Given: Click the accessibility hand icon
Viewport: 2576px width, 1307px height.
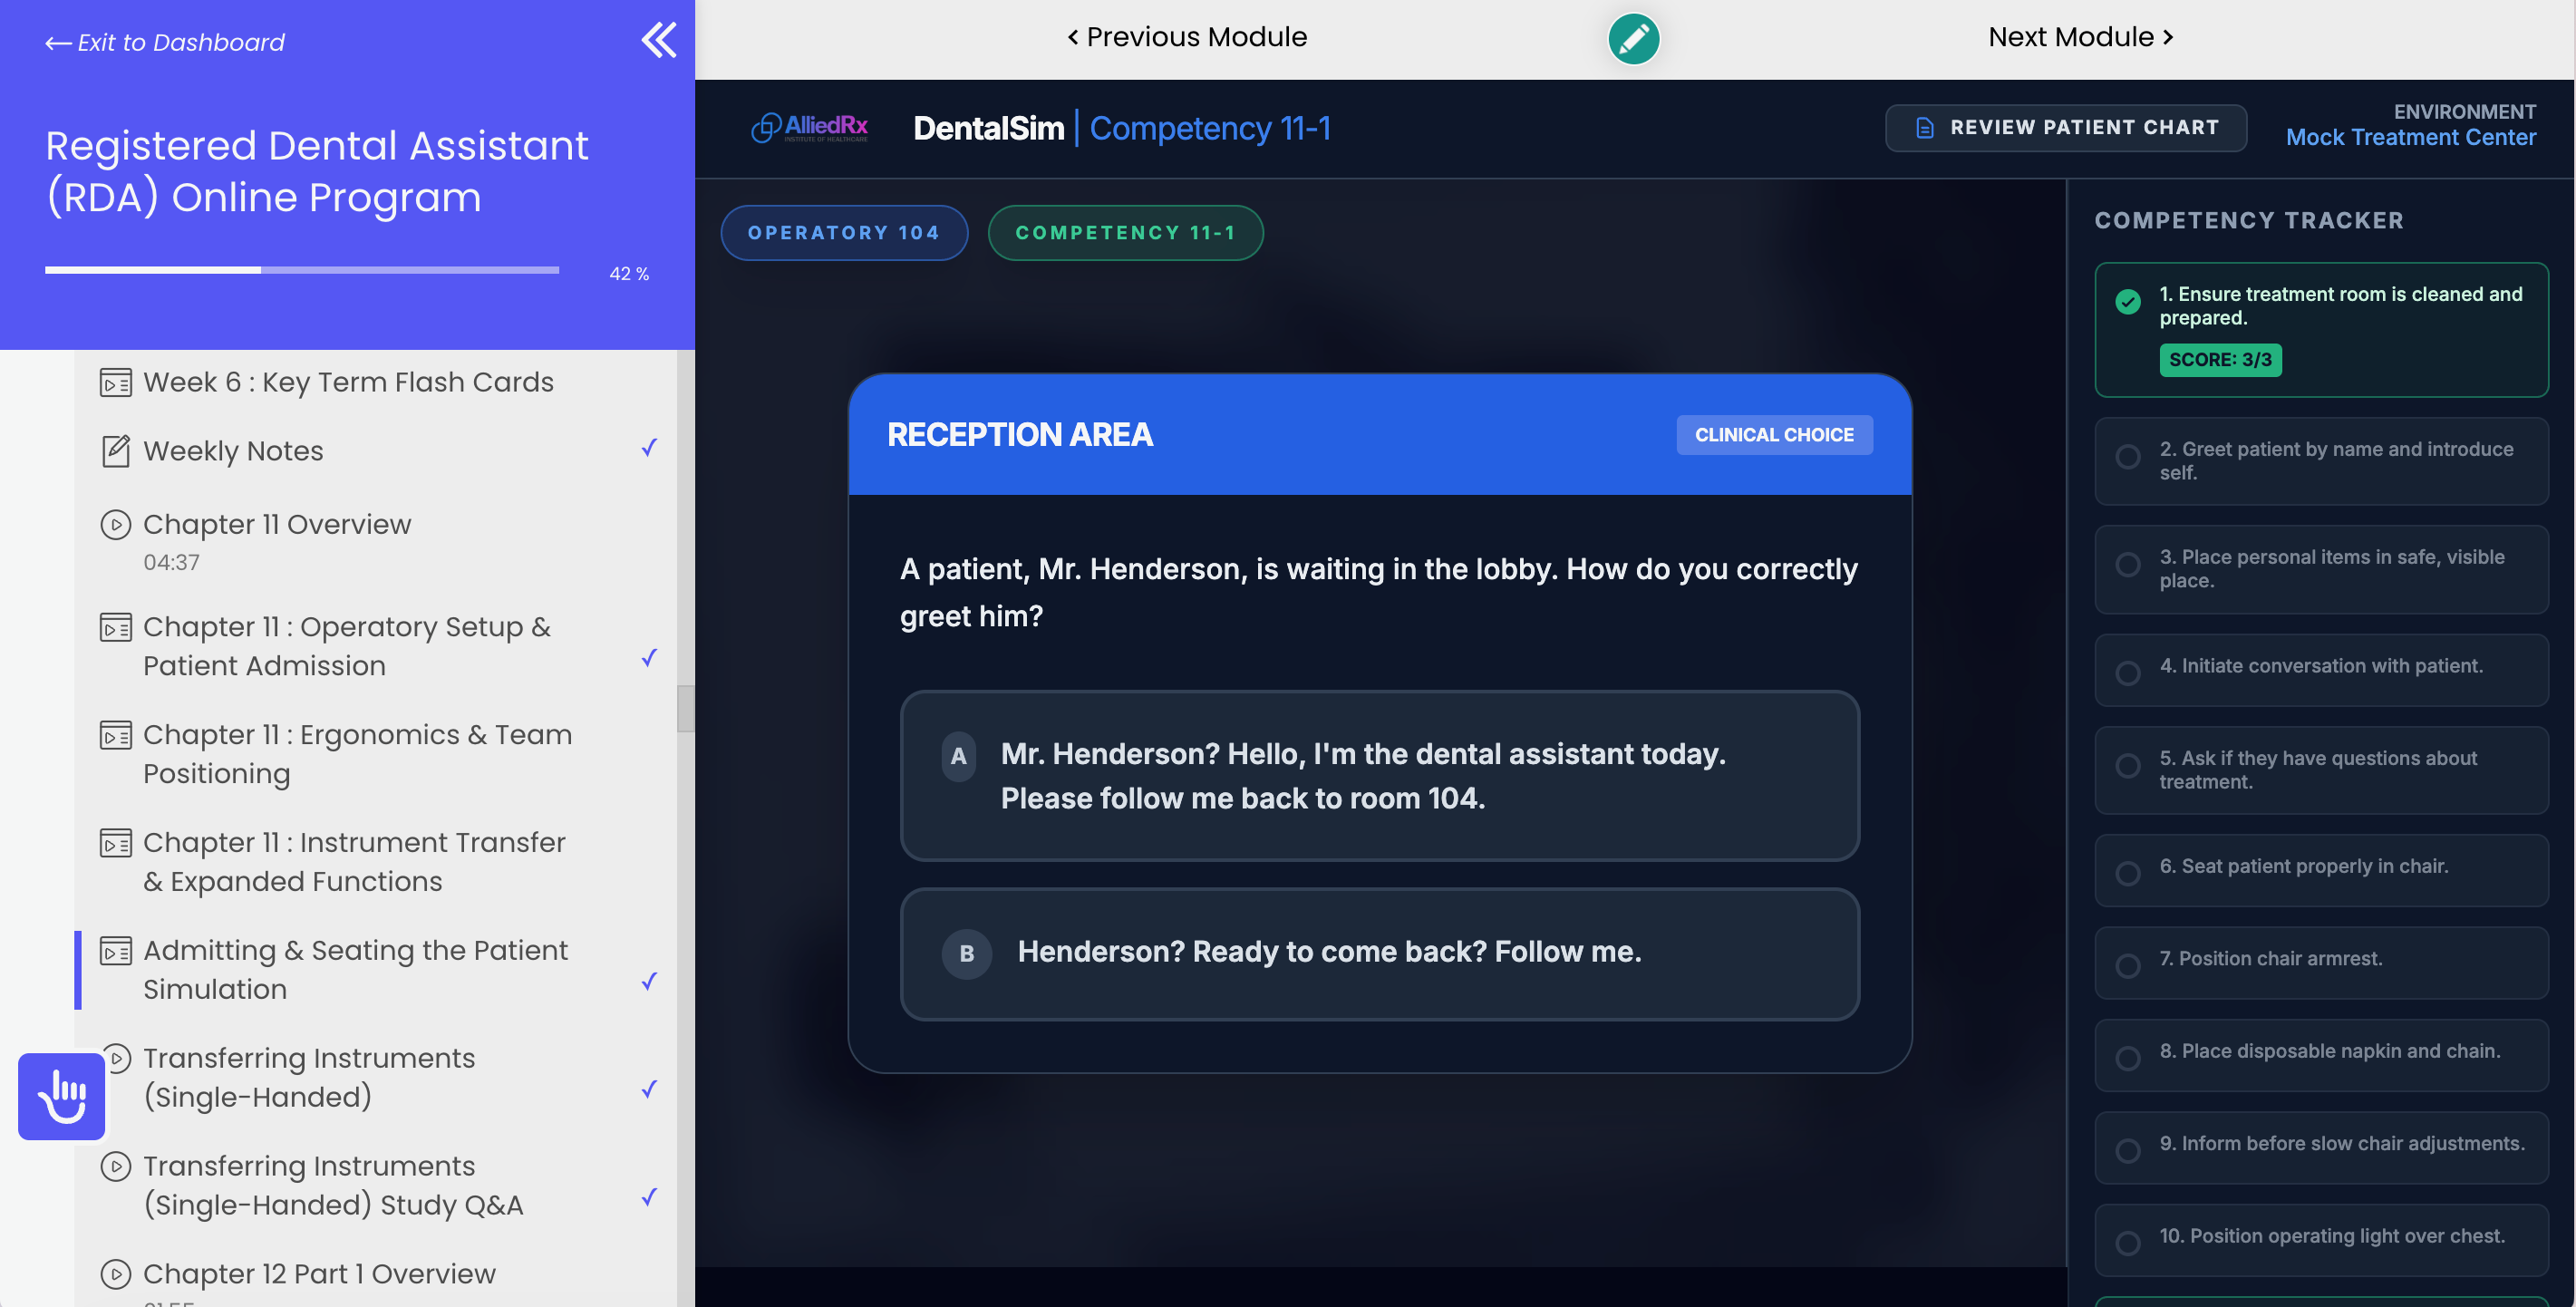Looking at the screenshot, I should (x=62, y=1096).
